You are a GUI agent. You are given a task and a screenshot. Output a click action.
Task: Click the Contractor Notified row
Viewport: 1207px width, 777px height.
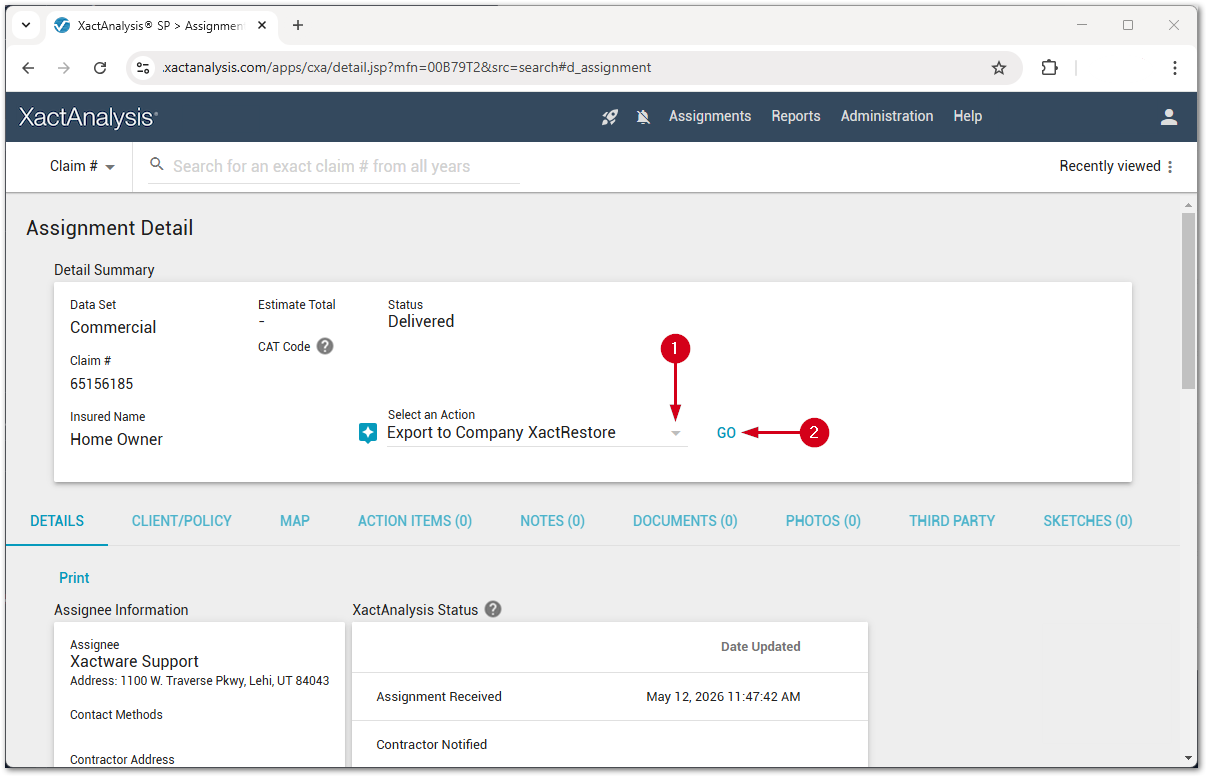(x=610, y=744)
